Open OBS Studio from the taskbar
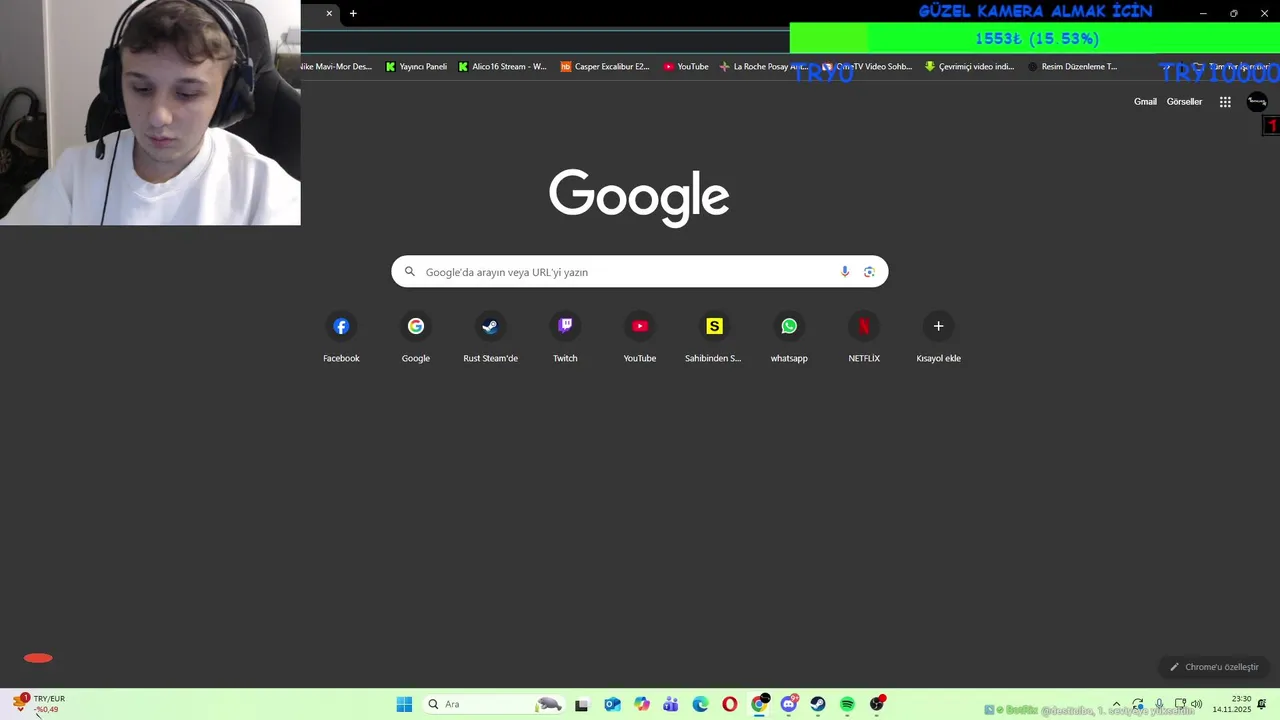Screen dimensions: 1280x720 877,704
